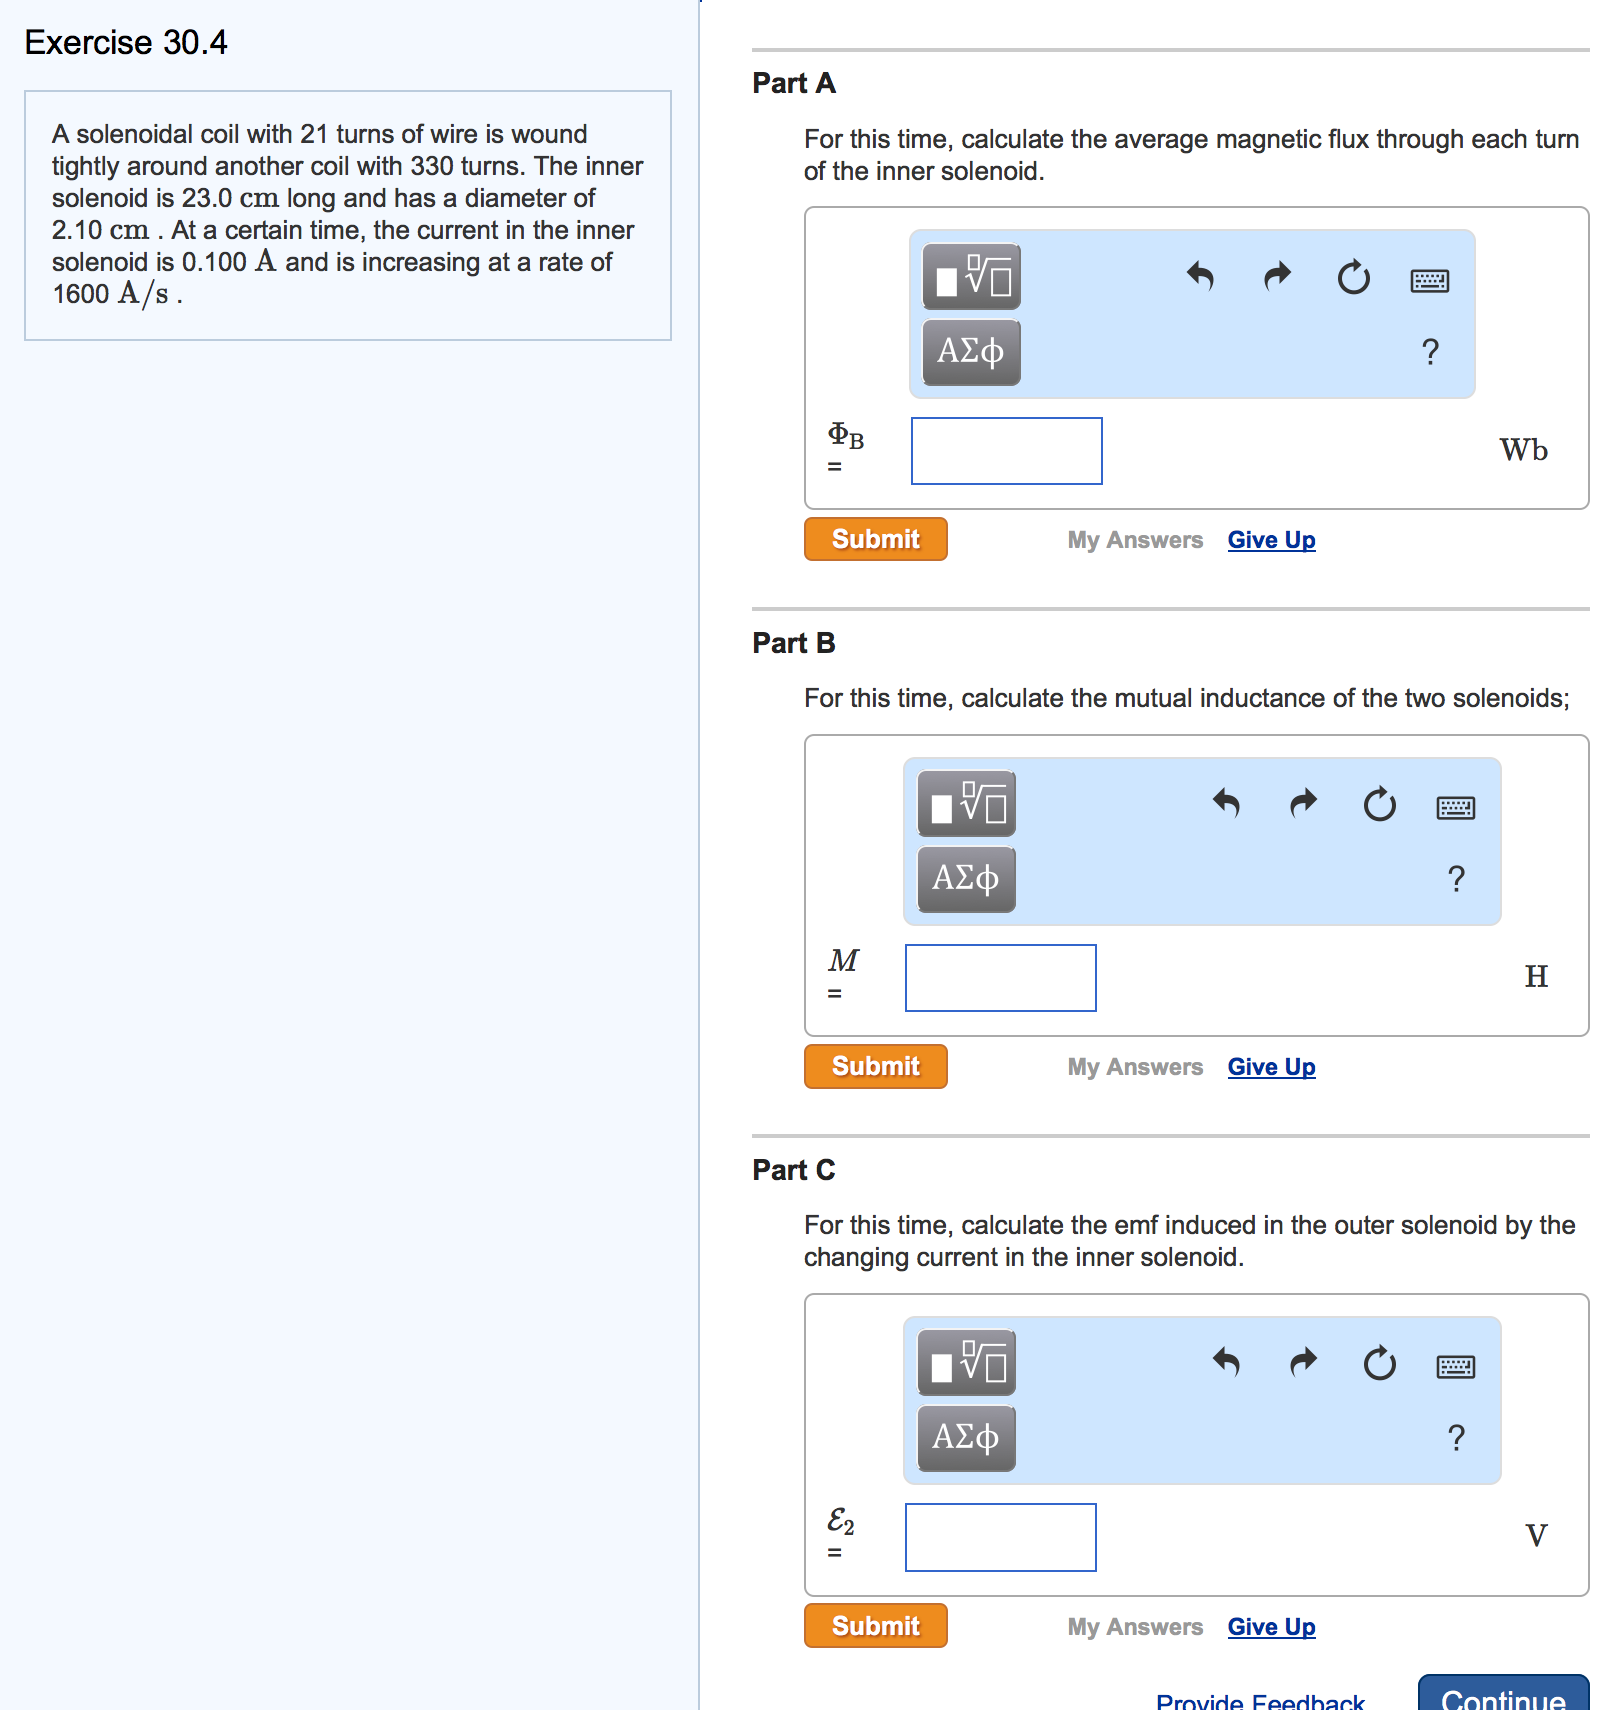Click Give Up link for Part C
This screenshot has height=1710, width=1598.
click(1271, 1627)
